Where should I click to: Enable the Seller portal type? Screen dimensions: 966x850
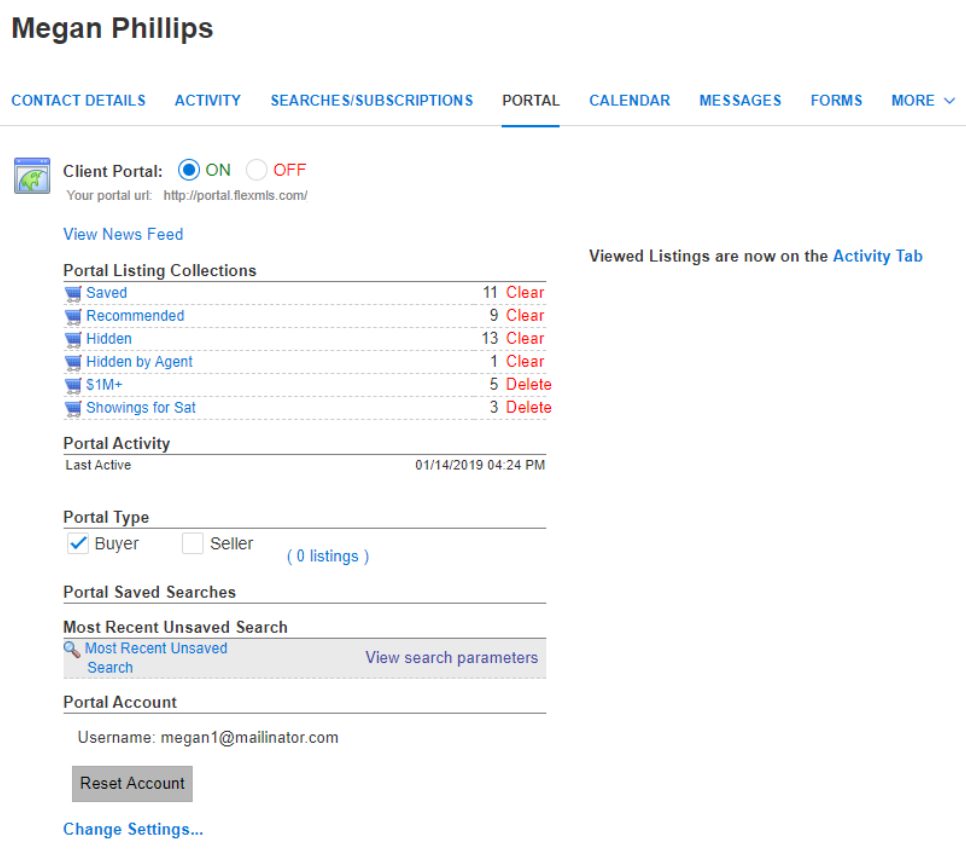pyautogui.click(x=192, y=543)
